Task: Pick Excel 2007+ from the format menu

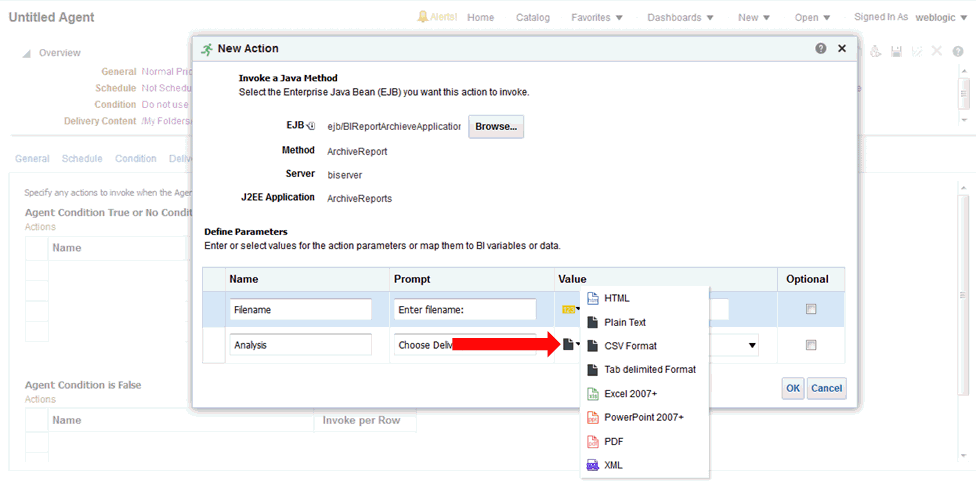Action: (644, 393)
